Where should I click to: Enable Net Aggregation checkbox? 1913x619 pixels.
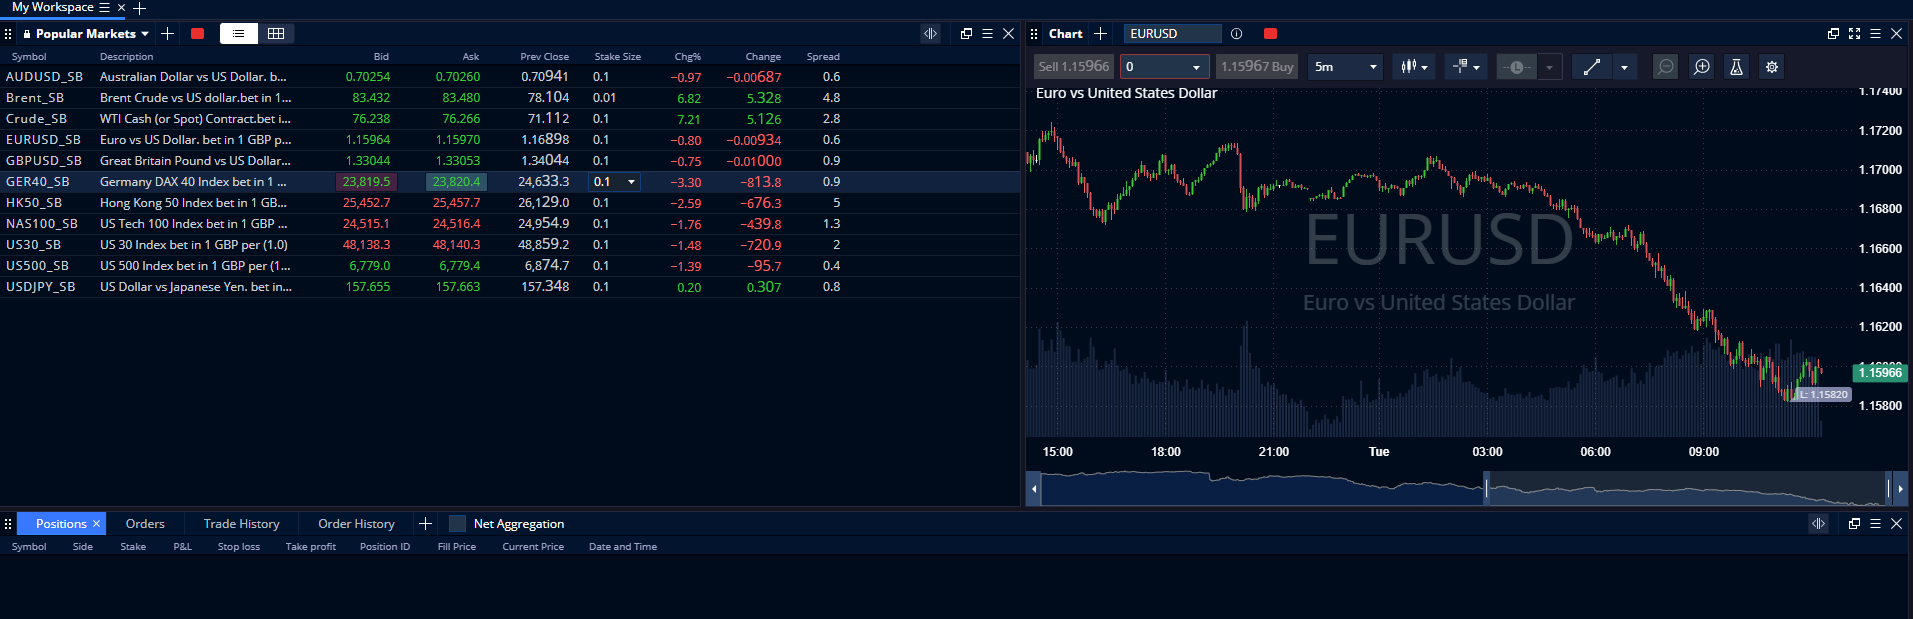[x=458, y=524]
